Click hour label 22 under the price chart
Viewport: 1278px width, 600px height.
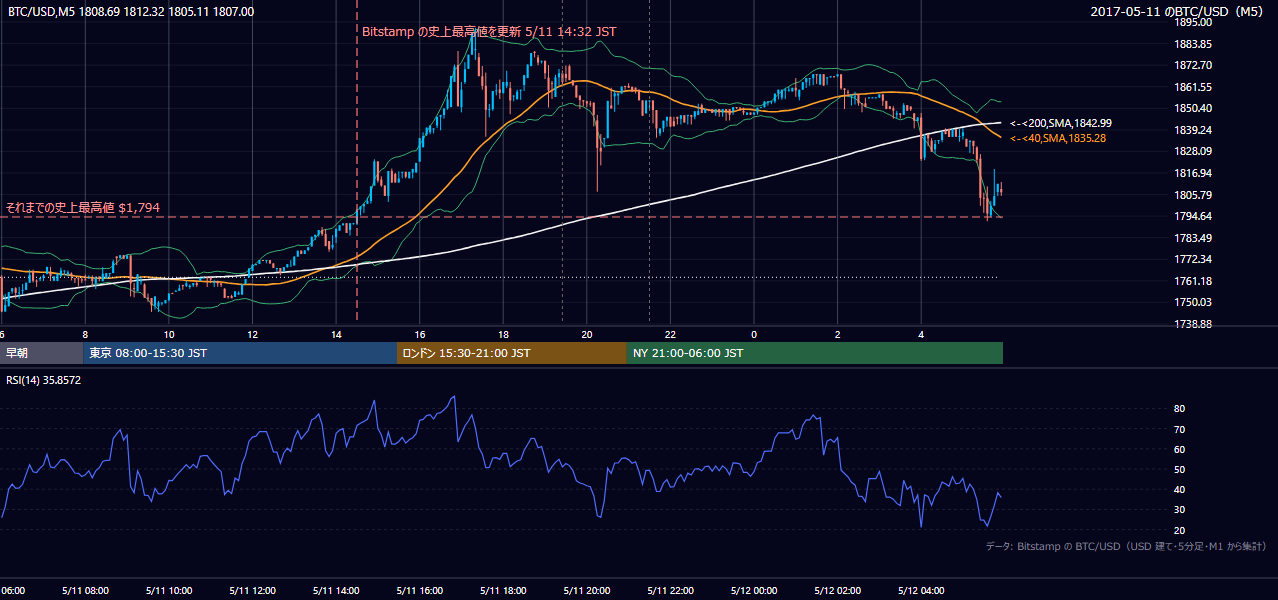pyautogui.click(x=670, y=335)
